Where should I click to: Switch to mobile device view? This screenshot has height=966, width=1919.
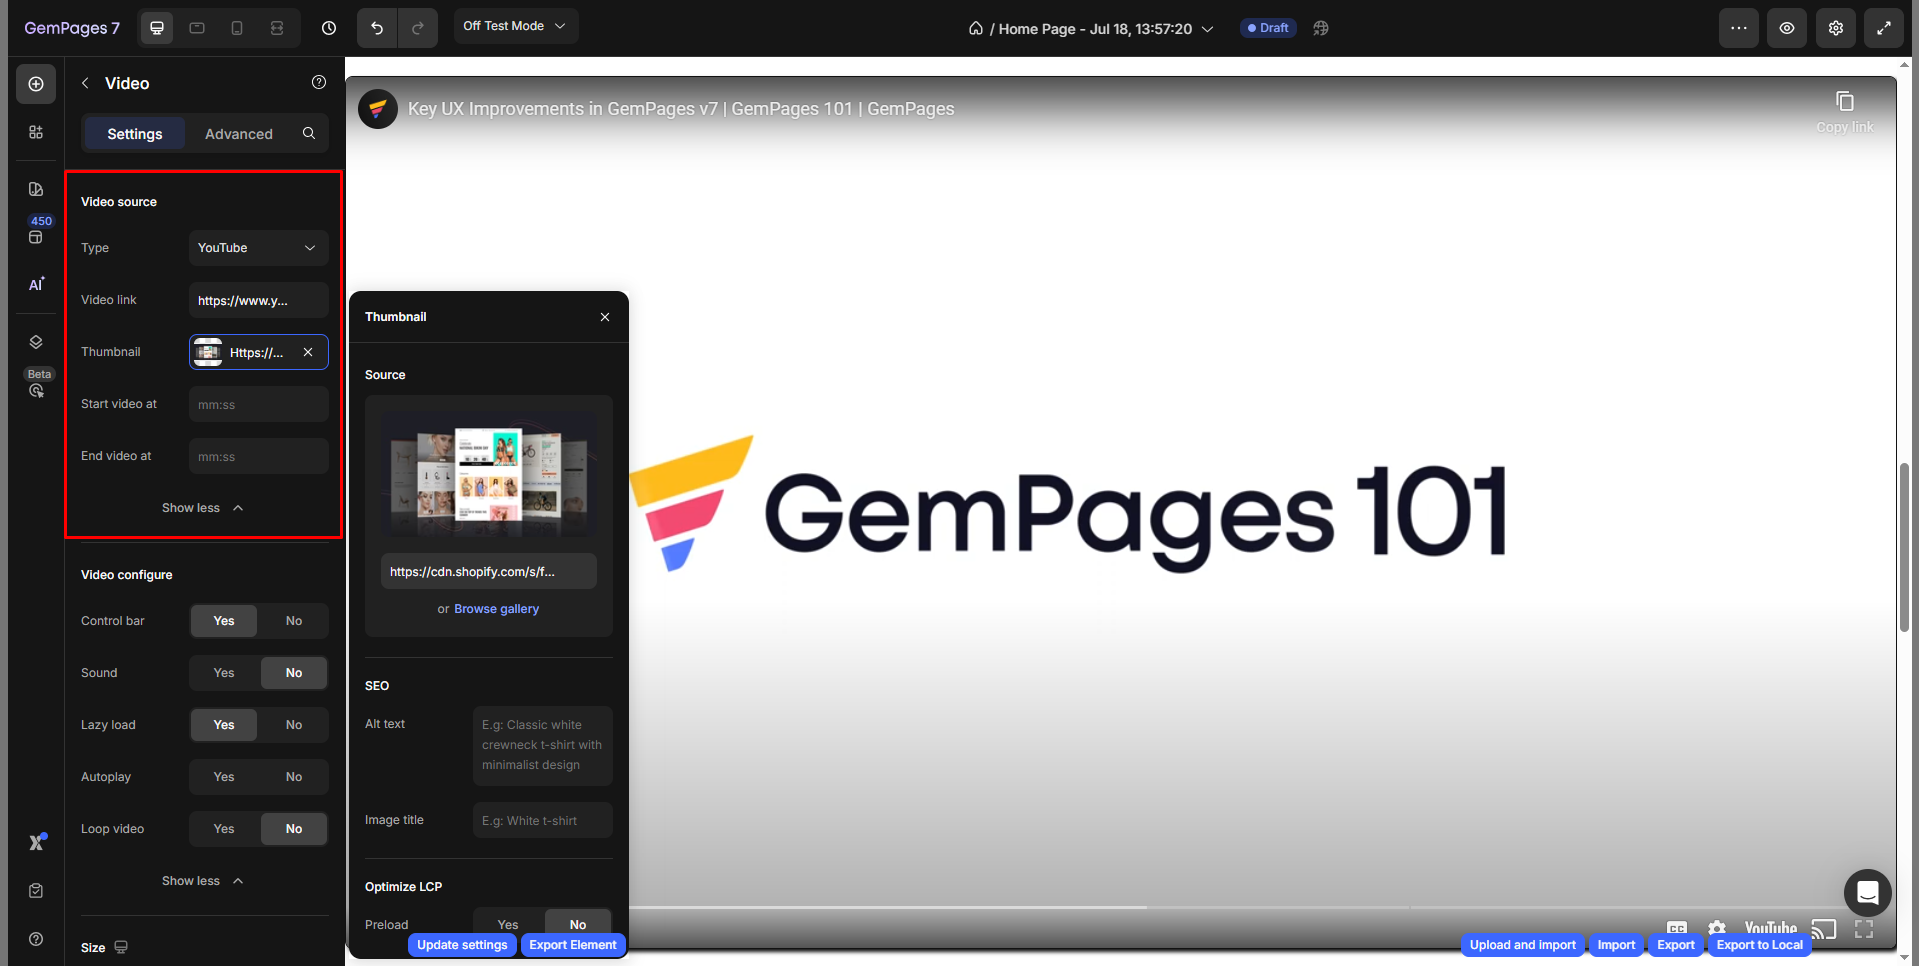pyautogui.click(x=237, y=28)
